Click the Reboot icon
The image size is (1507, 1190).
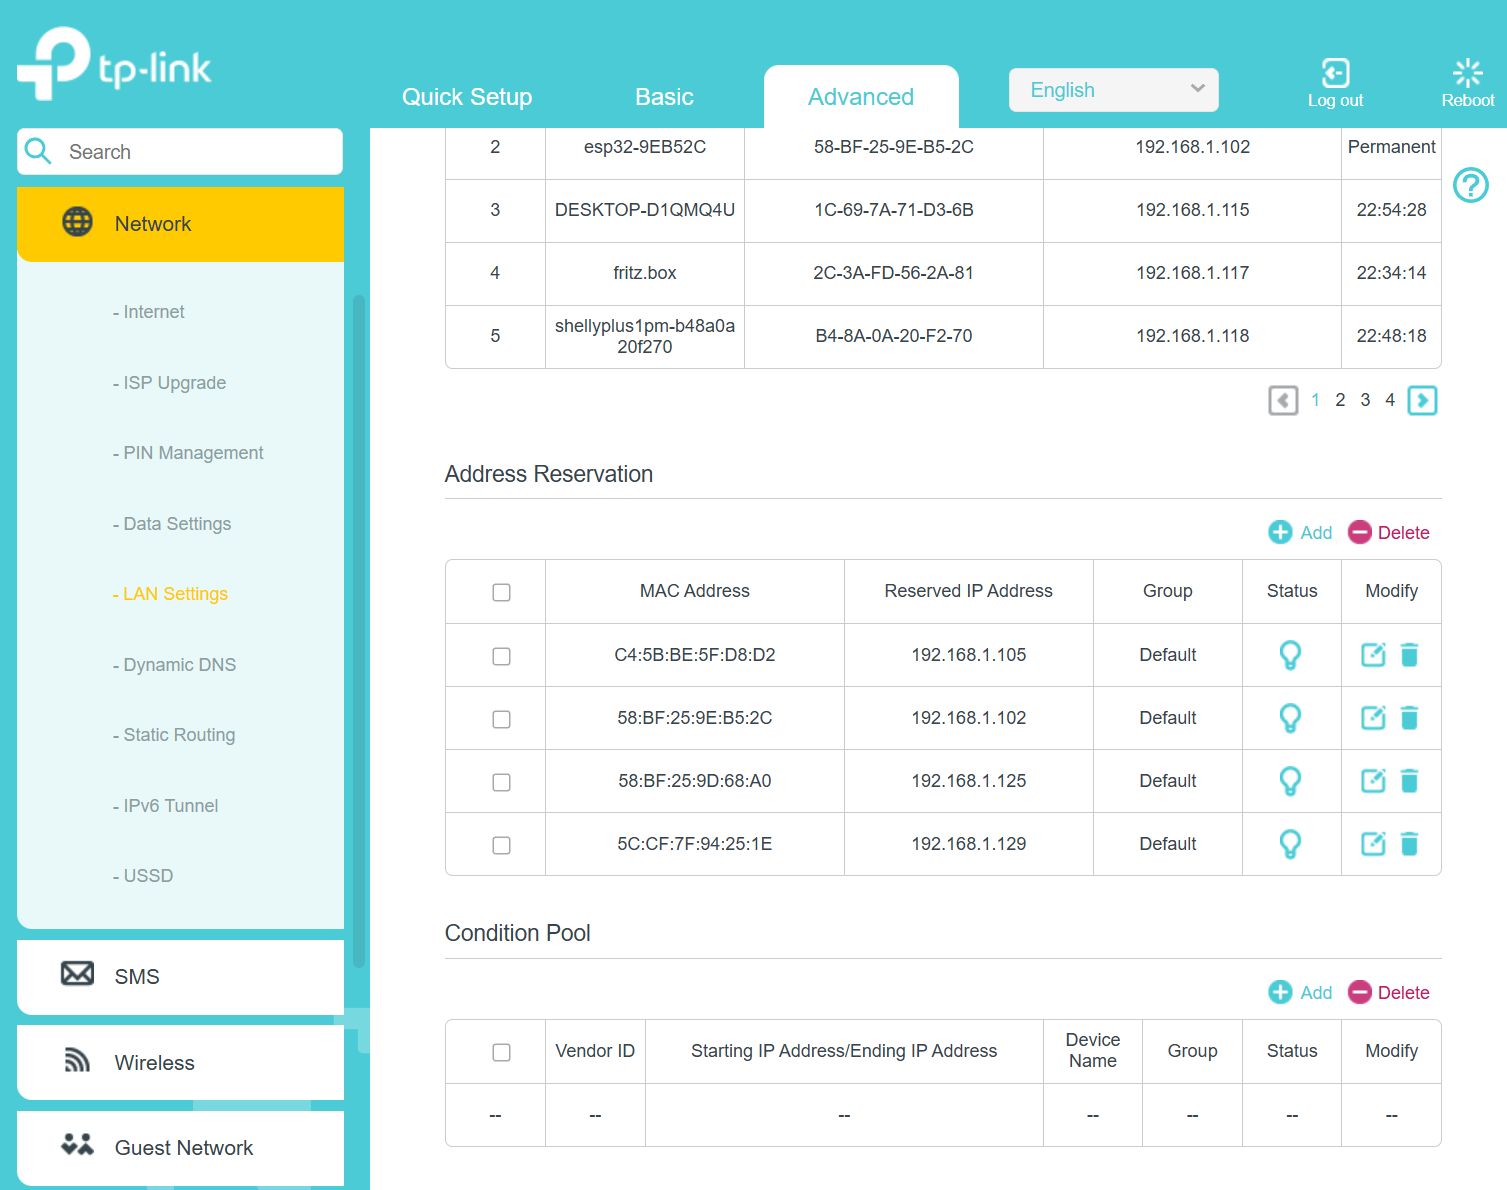pos(1467,74)
